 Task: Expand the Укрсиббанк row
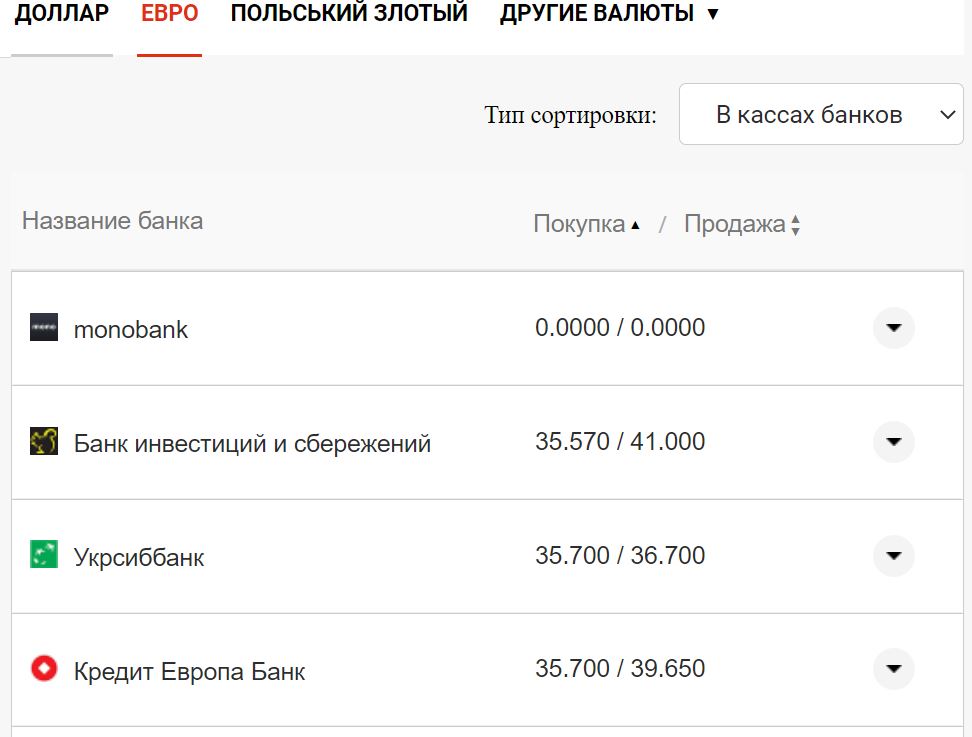tap(893, 555)
